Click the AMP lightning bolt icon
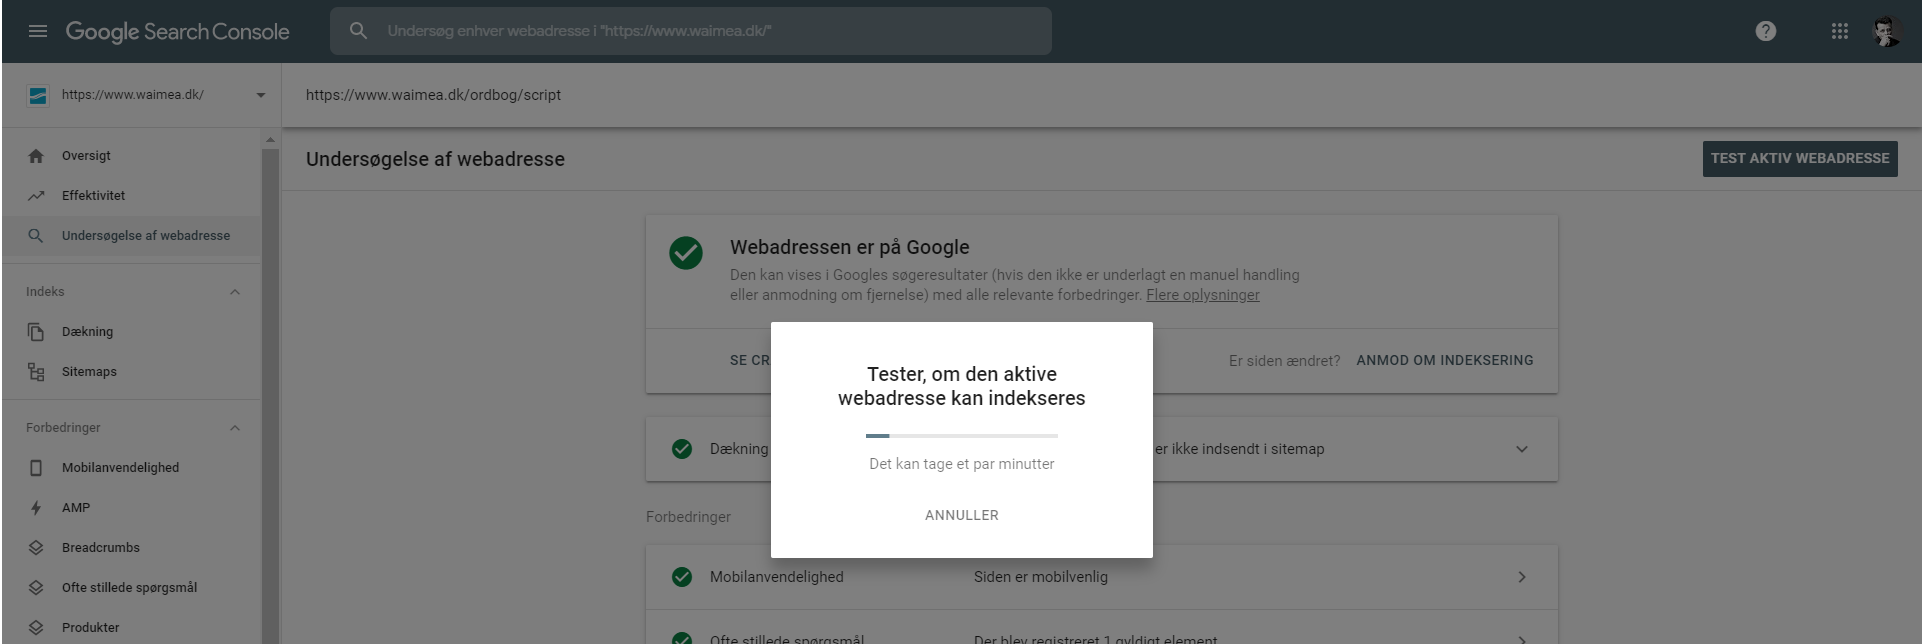1922x644 pixels. [x=36, y=508]
